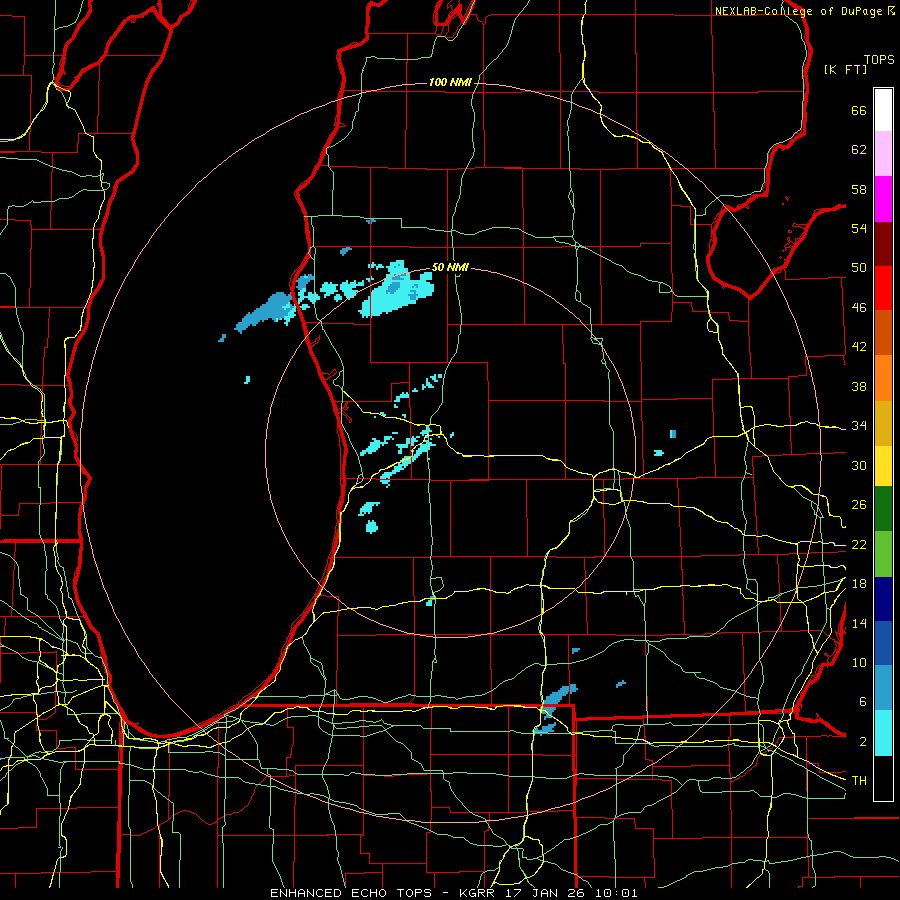Click the "54" value on the scale
Image resolution: width=900 pixels, height=900 pixels.
click(859, 228)
